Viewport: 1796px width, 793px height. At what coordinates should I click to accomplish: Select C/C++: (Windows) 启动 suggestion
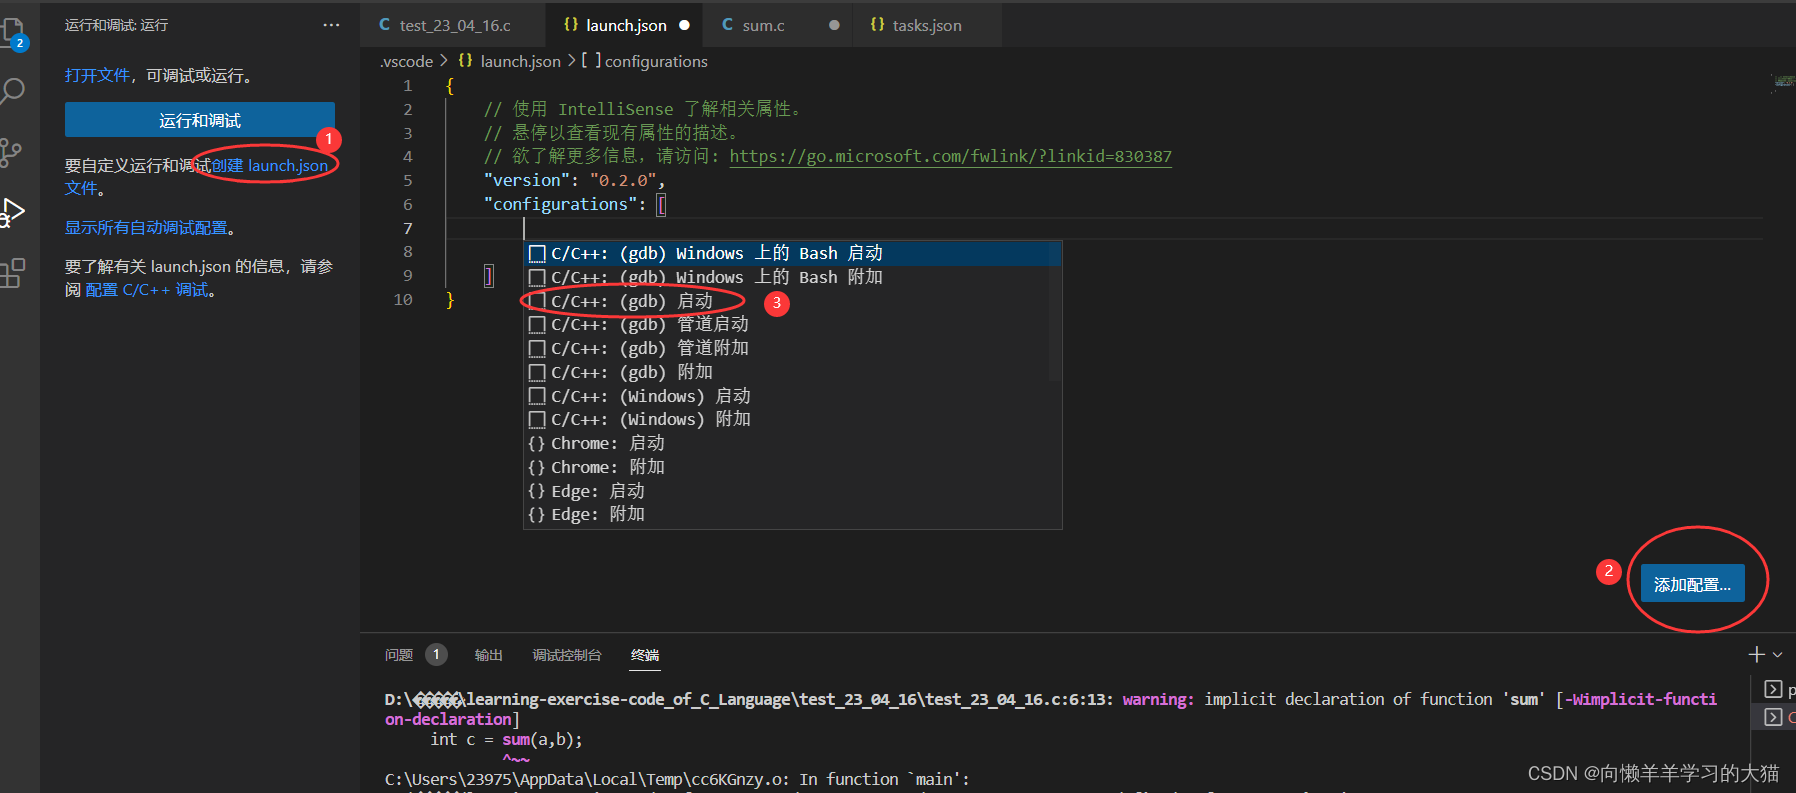793,396
